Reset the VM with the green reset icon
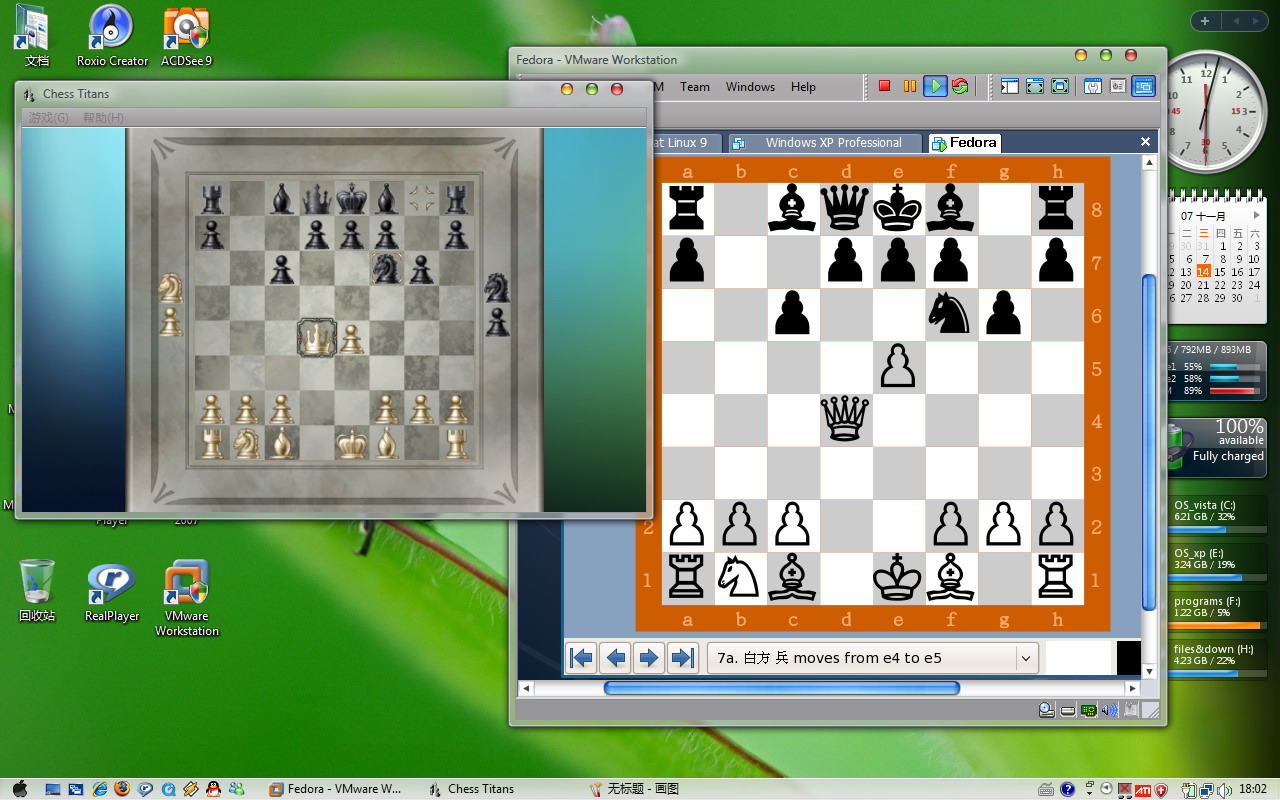The width and height of the screenshot is (1280, 800). pos(960,86)
